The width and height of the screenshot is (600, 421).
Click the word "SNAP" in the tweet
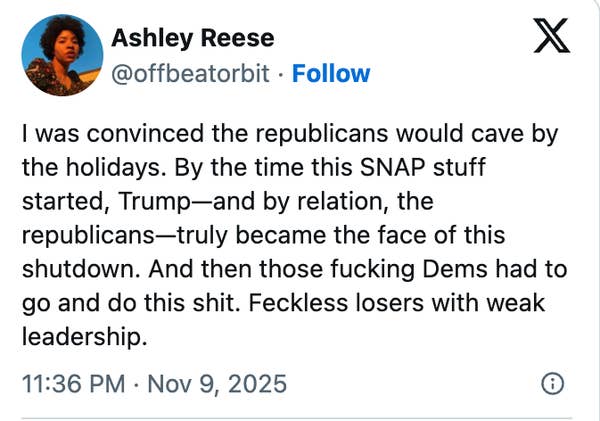405,168
